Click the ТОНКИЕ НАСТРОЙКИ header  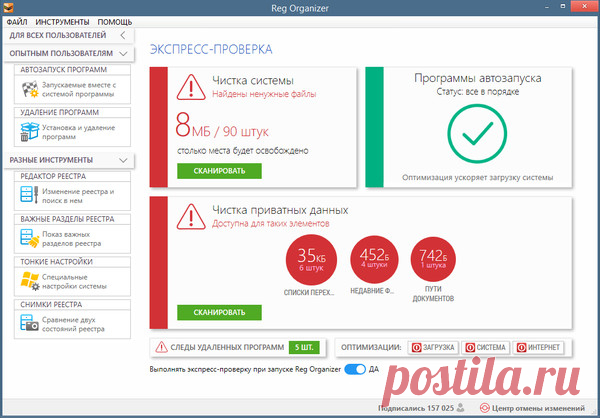56,262
